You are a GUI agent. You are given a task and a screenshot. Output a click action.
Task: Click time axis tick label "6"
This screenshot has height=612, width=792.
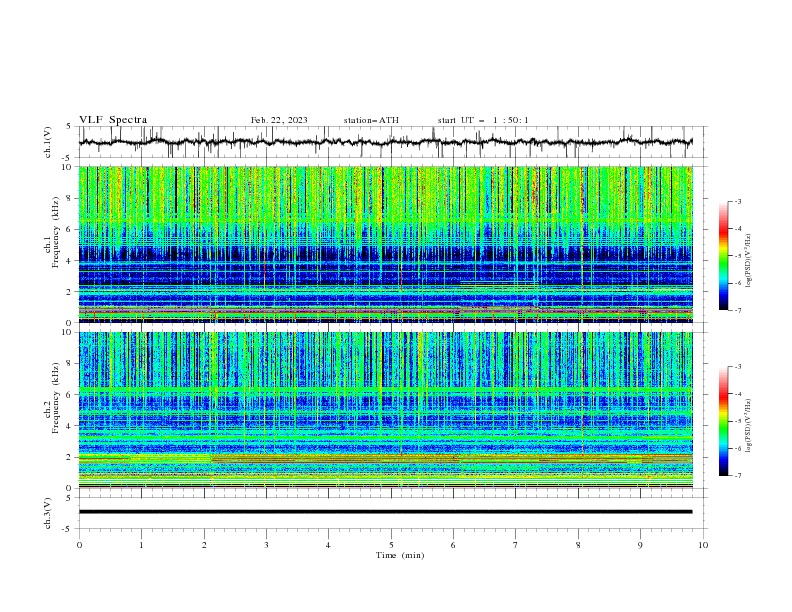pos(453,545)
